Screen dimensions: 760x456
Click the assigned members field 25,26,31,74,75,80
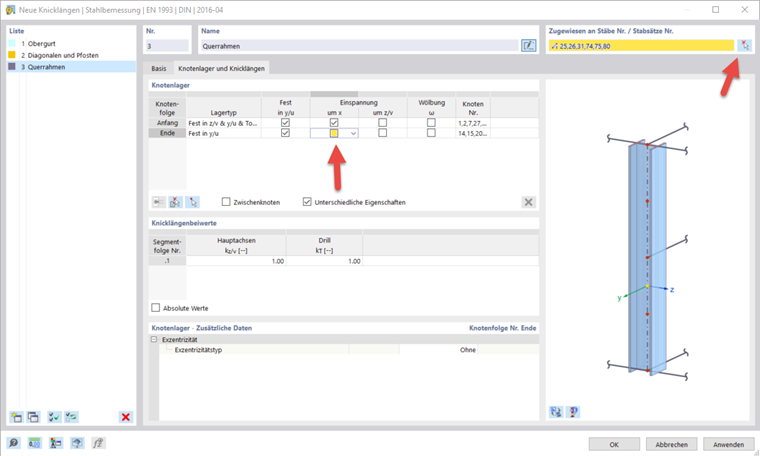pos(641,46)
